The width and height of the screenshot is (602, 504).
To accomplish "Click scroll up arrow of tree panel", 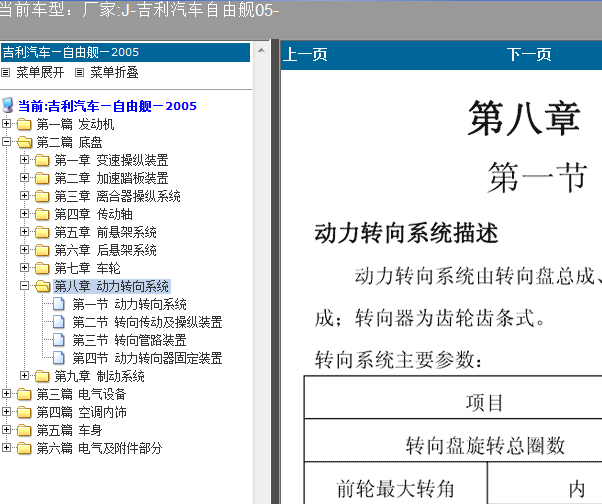I will pos(261,50).
